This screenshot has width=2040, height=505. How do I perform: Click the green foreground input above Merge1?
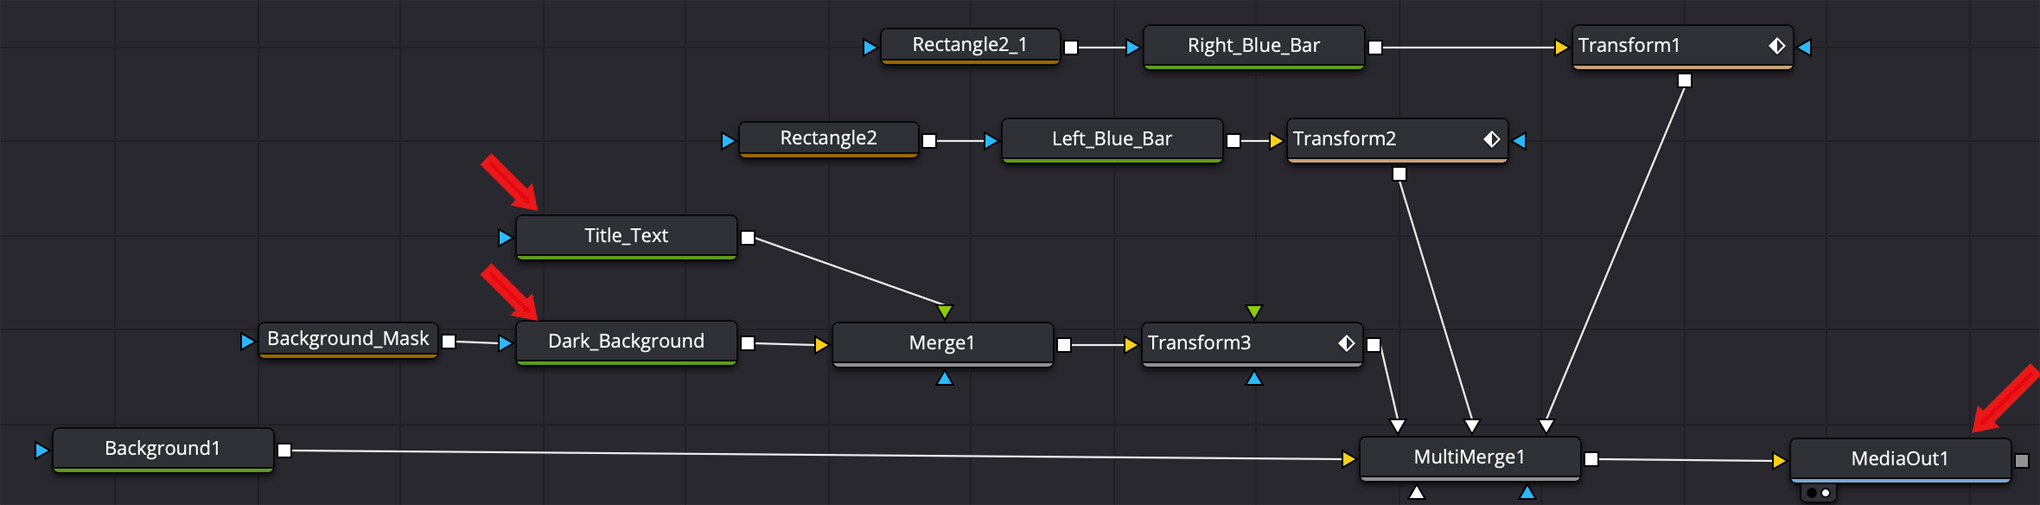945,312
